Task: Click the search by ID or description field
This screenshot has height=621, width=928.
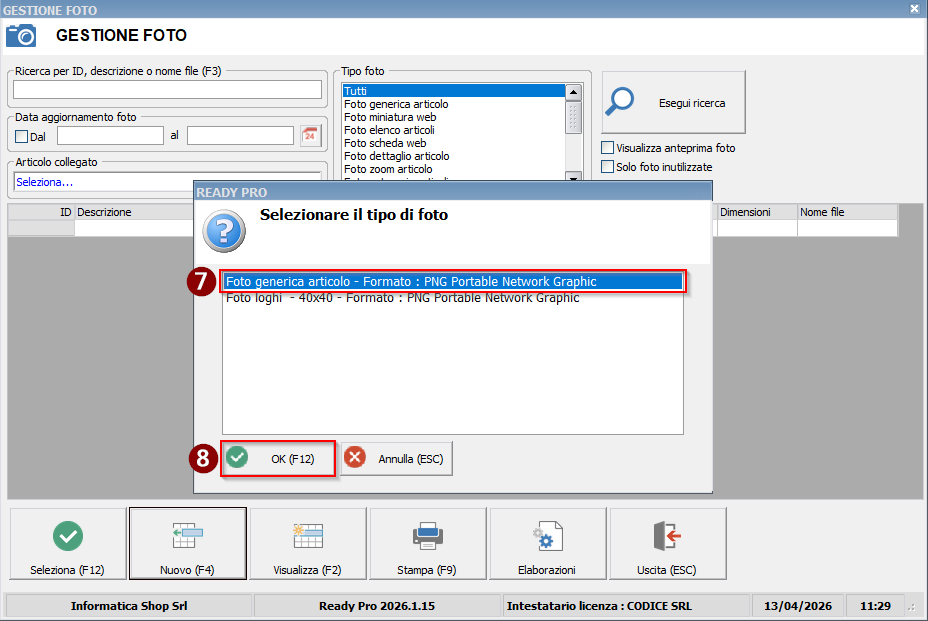Action: 167,90
